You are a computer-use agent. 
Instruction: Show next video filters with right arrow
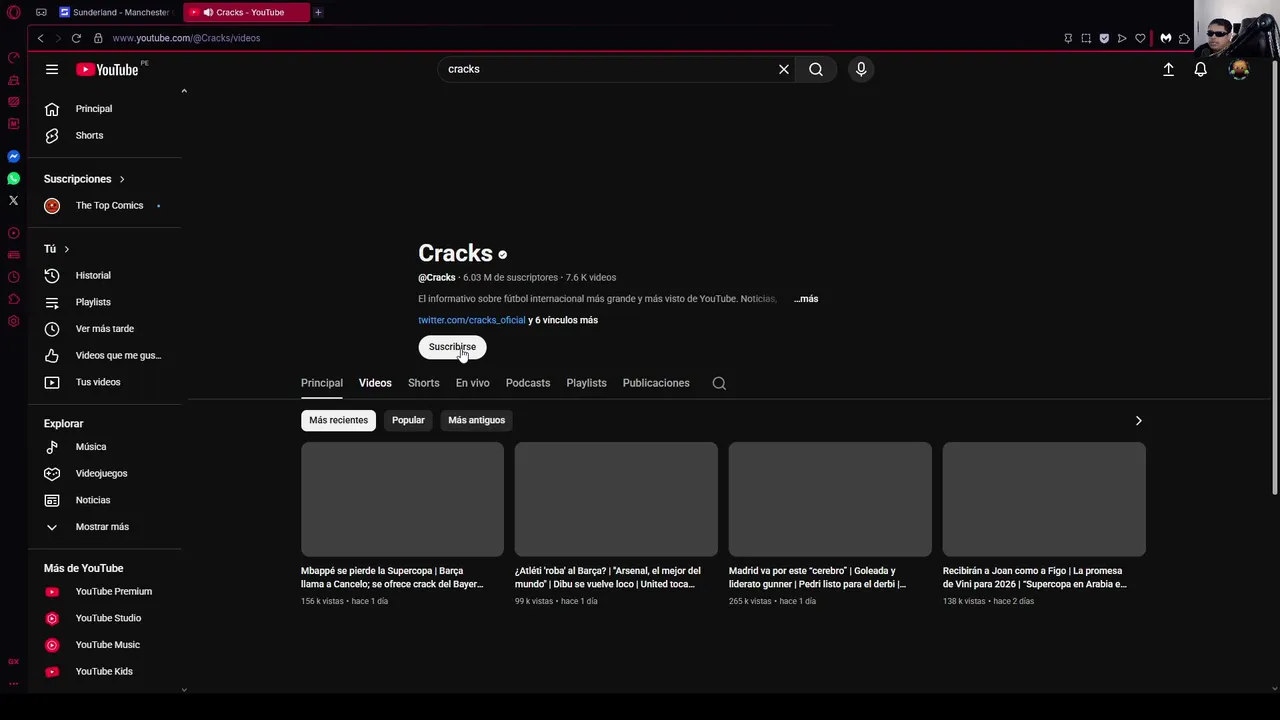pyautogui.click(x=1138, y=420)
